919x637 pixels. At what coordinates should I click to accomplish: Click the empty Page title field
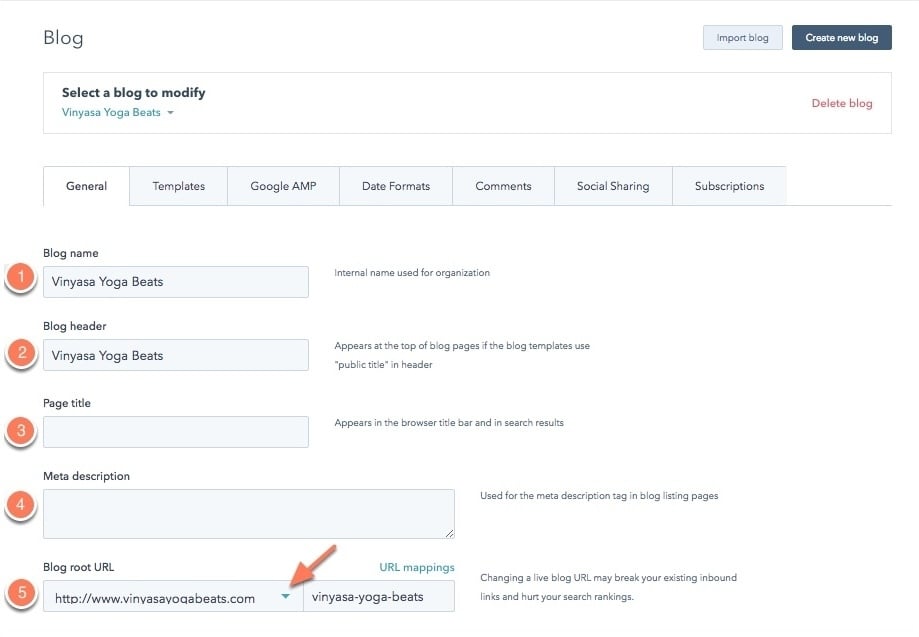[x=176, y=431]
